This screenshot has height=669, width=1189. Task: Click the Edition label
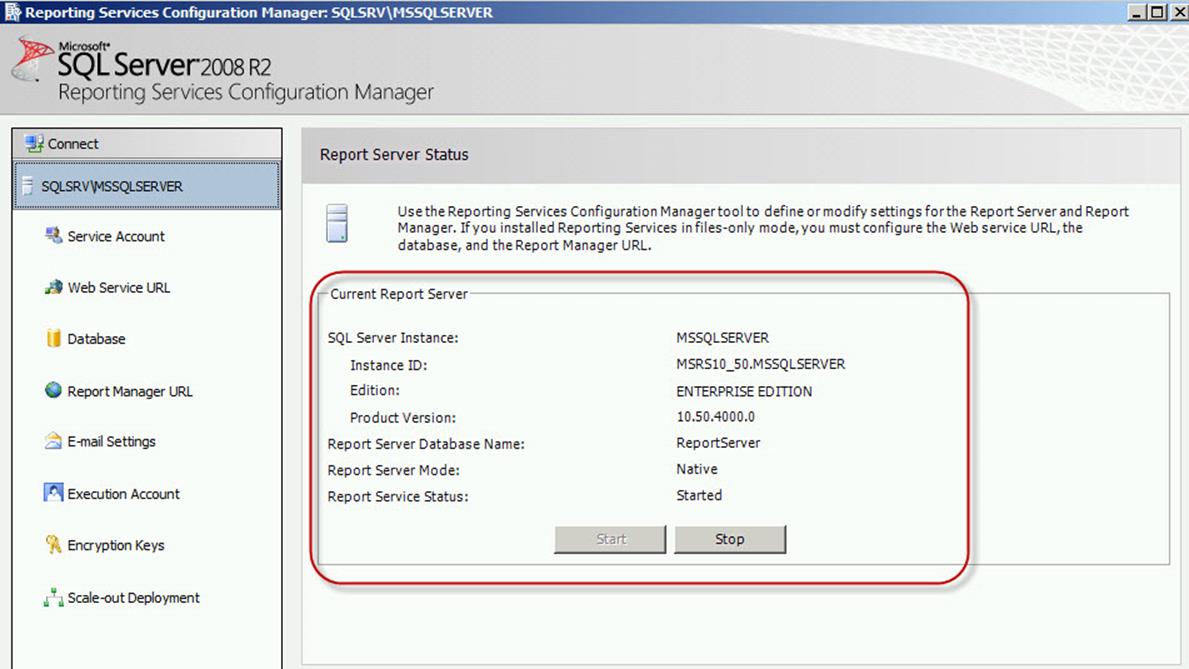pos(375,391)
